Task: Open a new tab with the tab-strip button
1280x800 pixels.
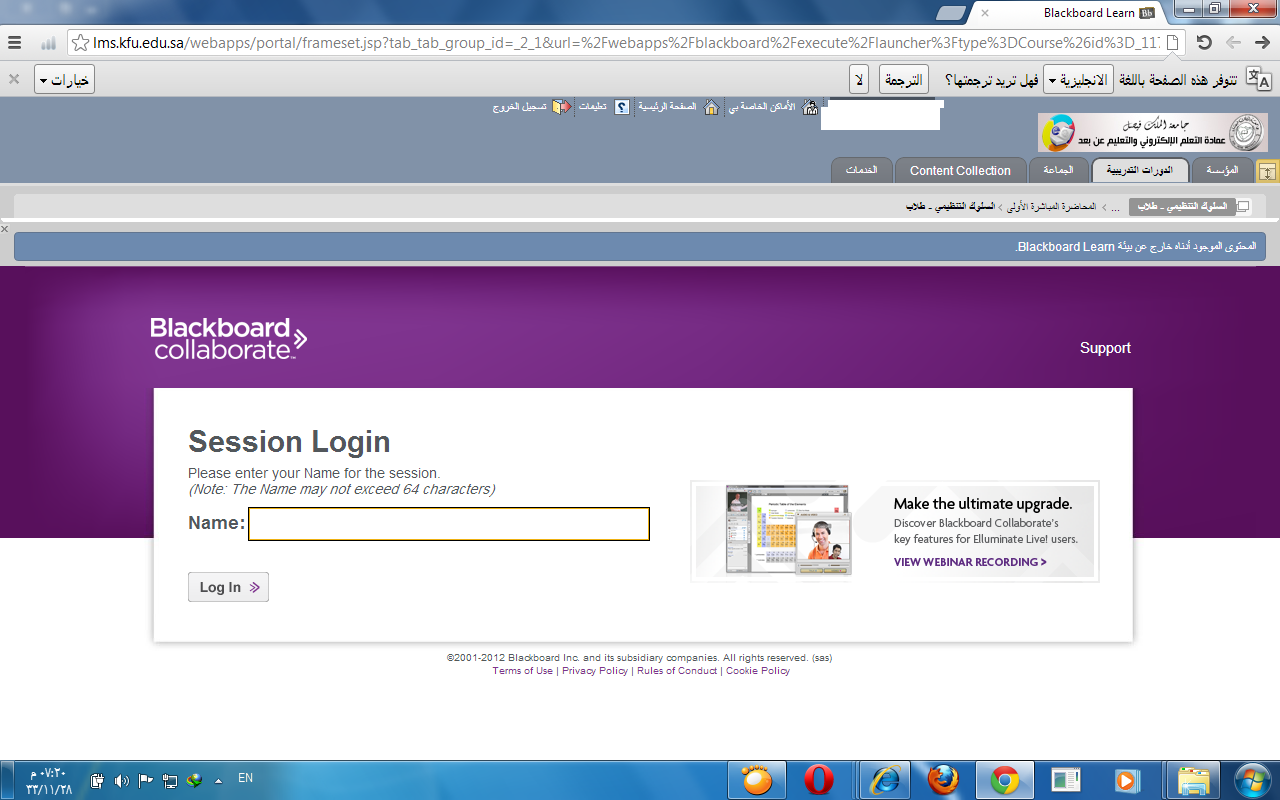Action: click(952, 13)
